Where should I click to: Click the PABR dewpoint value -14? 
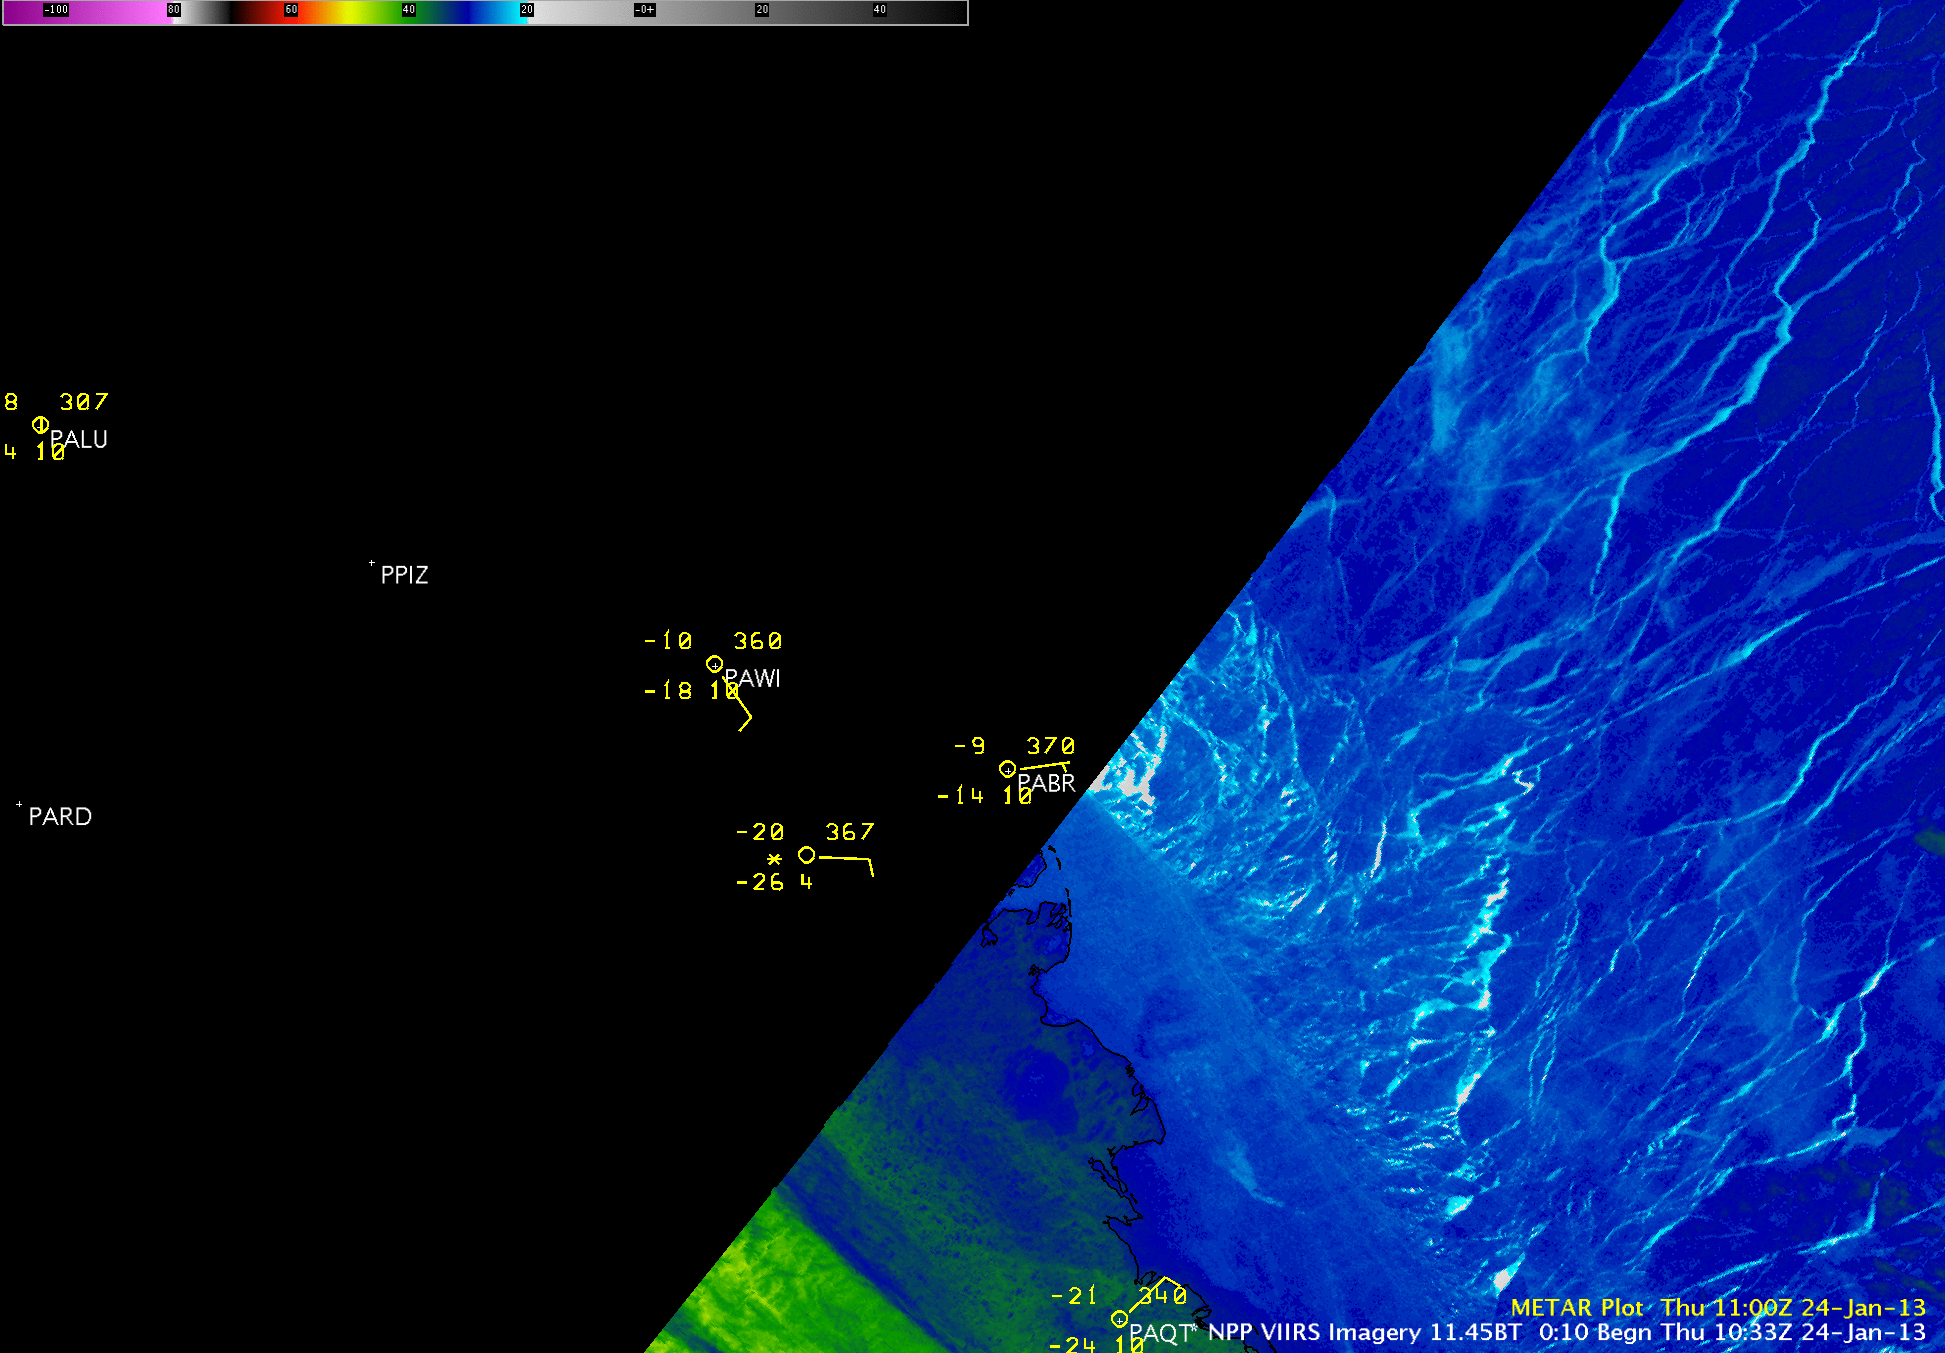coord(961,795)
